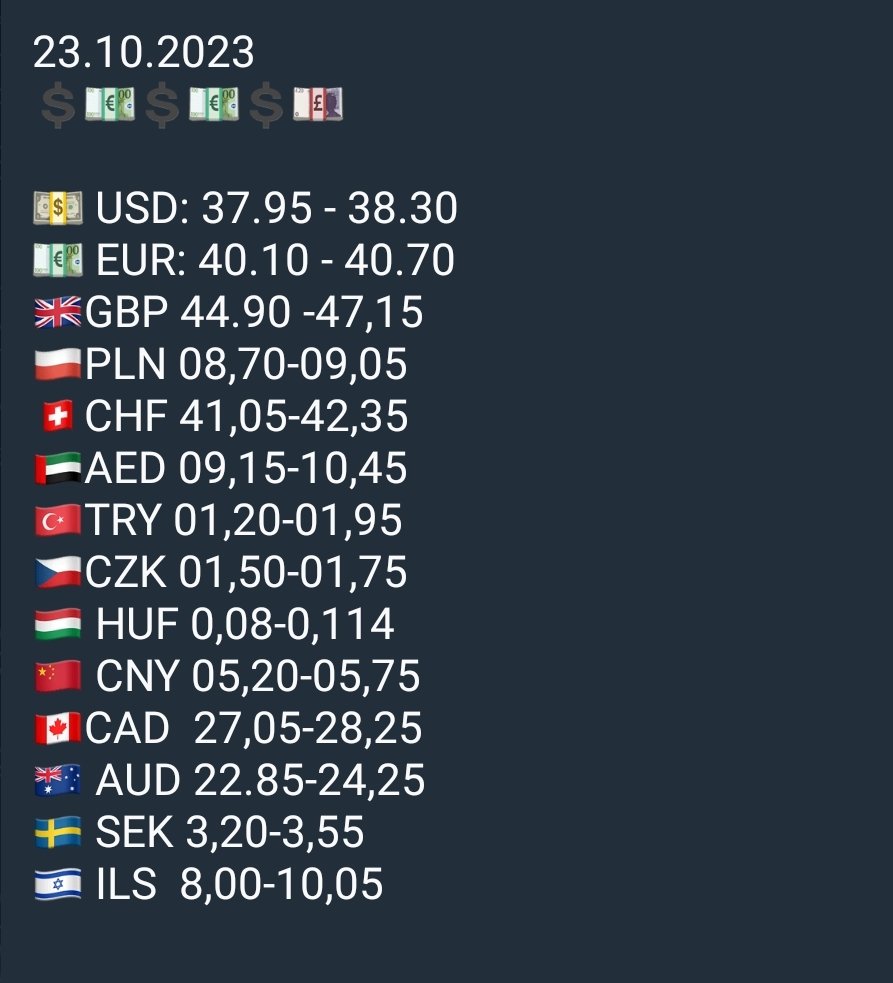The width and height of the screenshot is (893, 983).
Task: Click the Czech flag next to CZK
Action: [58, 573]
